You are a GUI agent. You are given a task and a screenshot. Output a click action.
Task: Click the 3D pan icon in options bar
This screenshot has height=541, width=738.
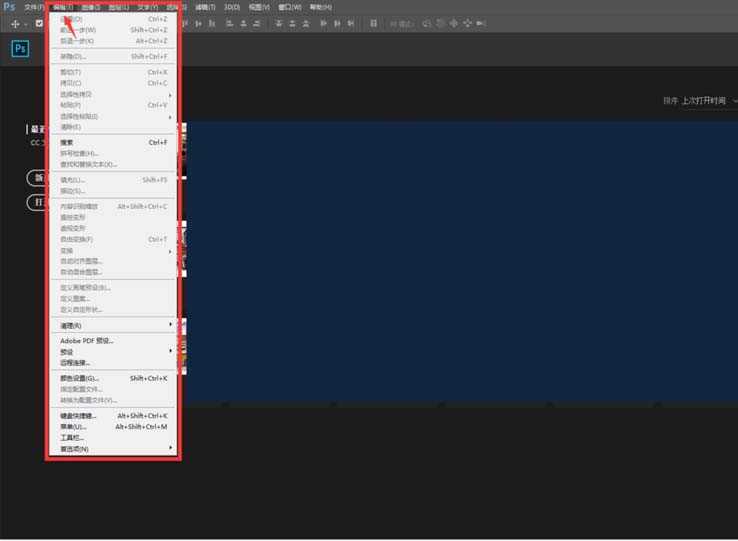(455, 23)
